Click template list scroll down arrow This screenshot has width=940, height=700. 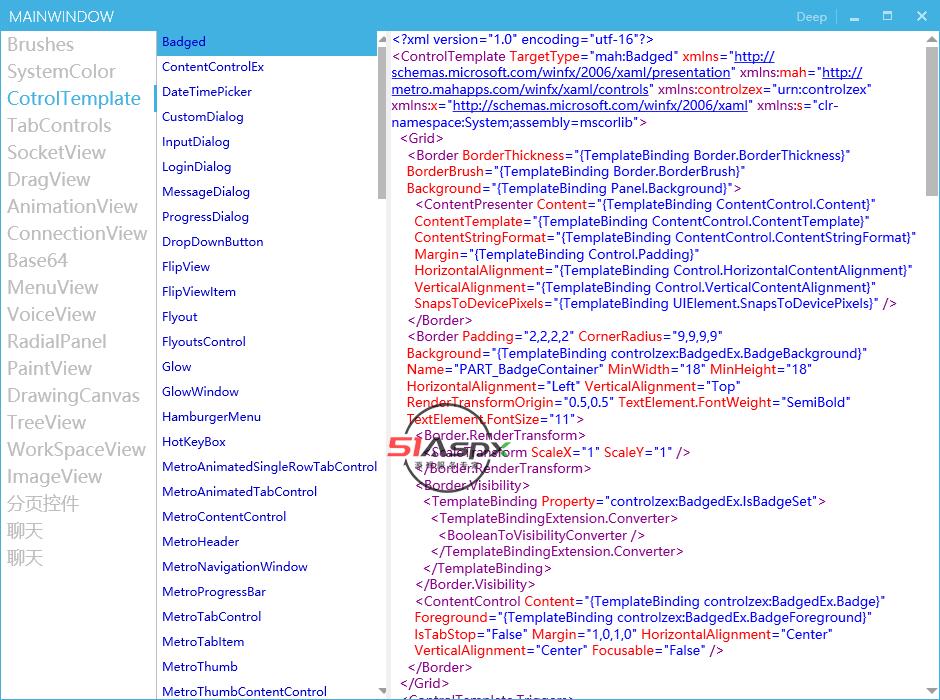point(382,691)
